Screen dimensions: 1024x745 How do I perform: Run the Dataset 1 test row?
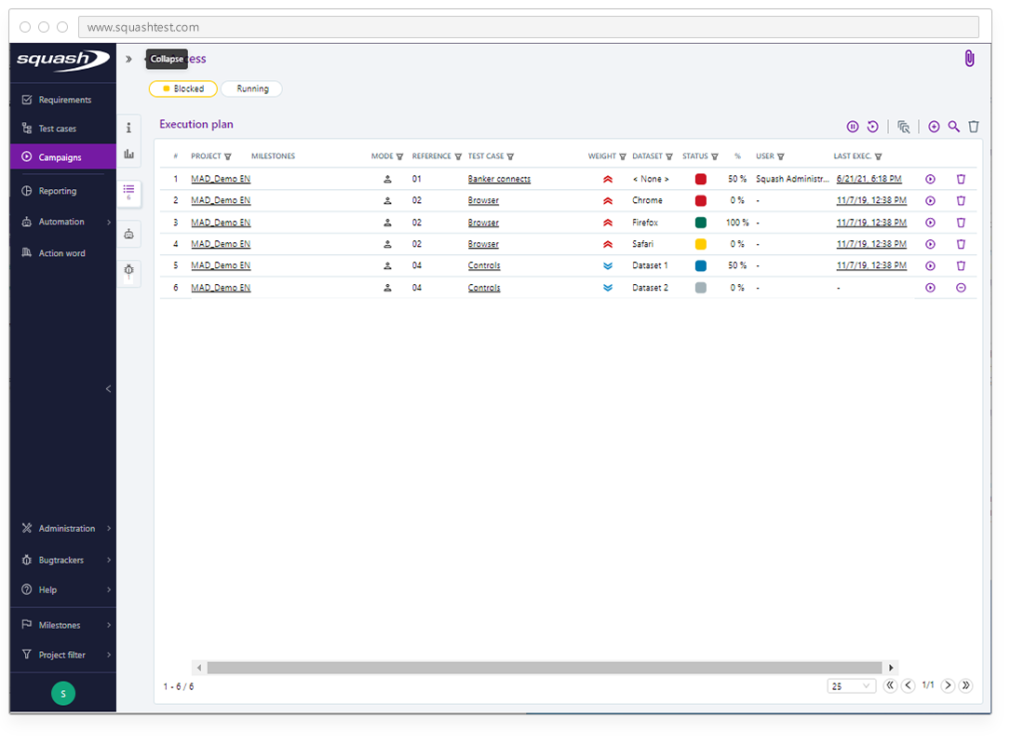pos(930,266)
